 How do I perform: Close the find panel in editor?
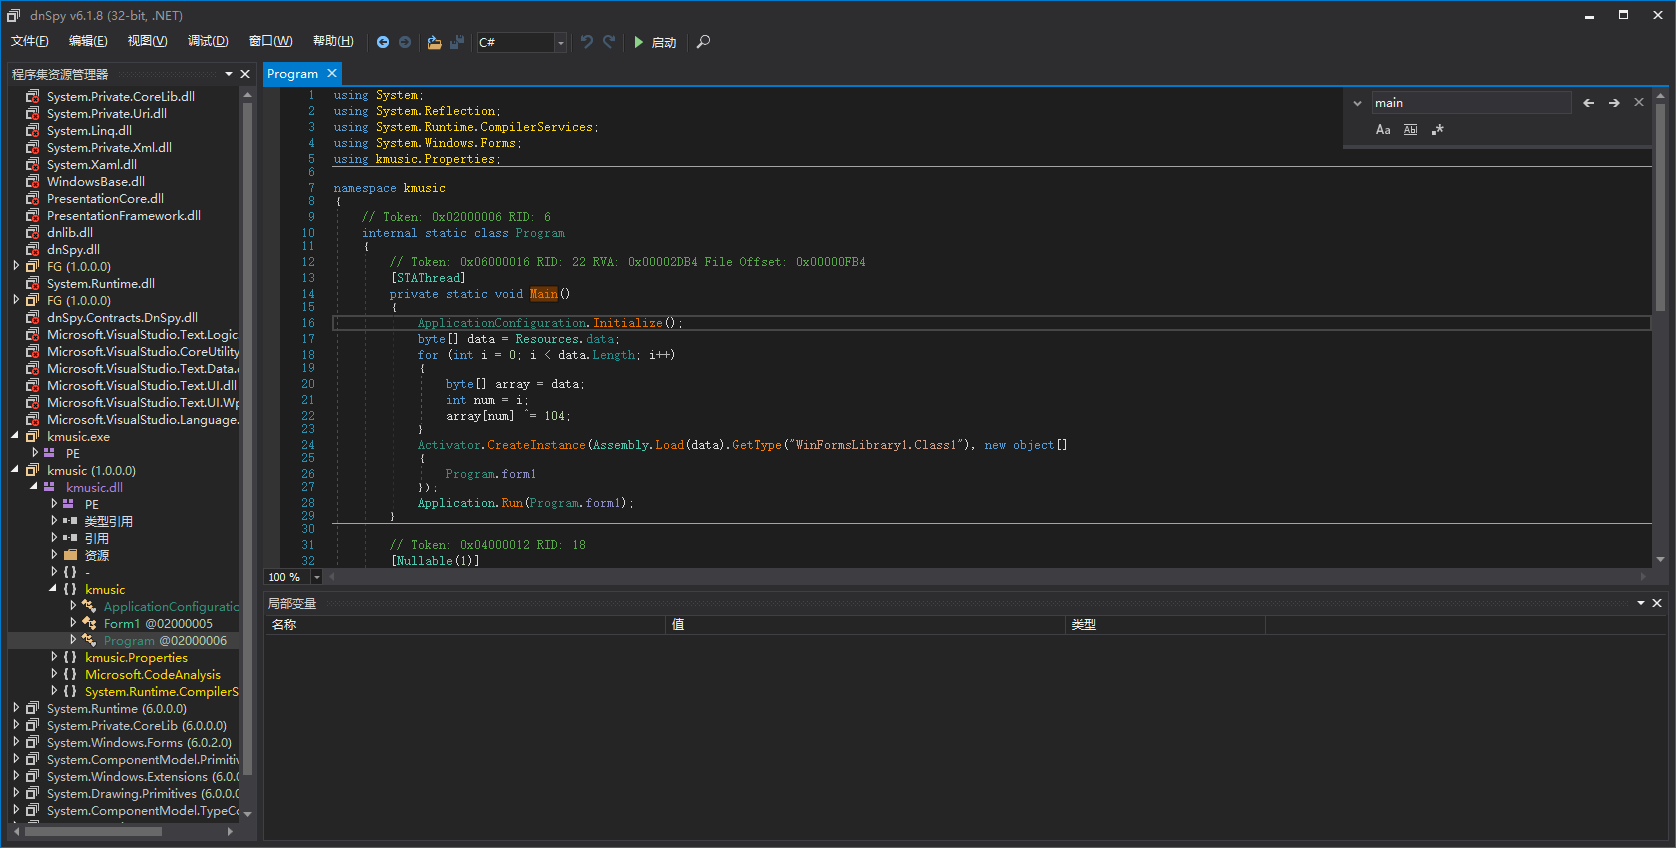pyautogui.click(x=1639, y=103)
